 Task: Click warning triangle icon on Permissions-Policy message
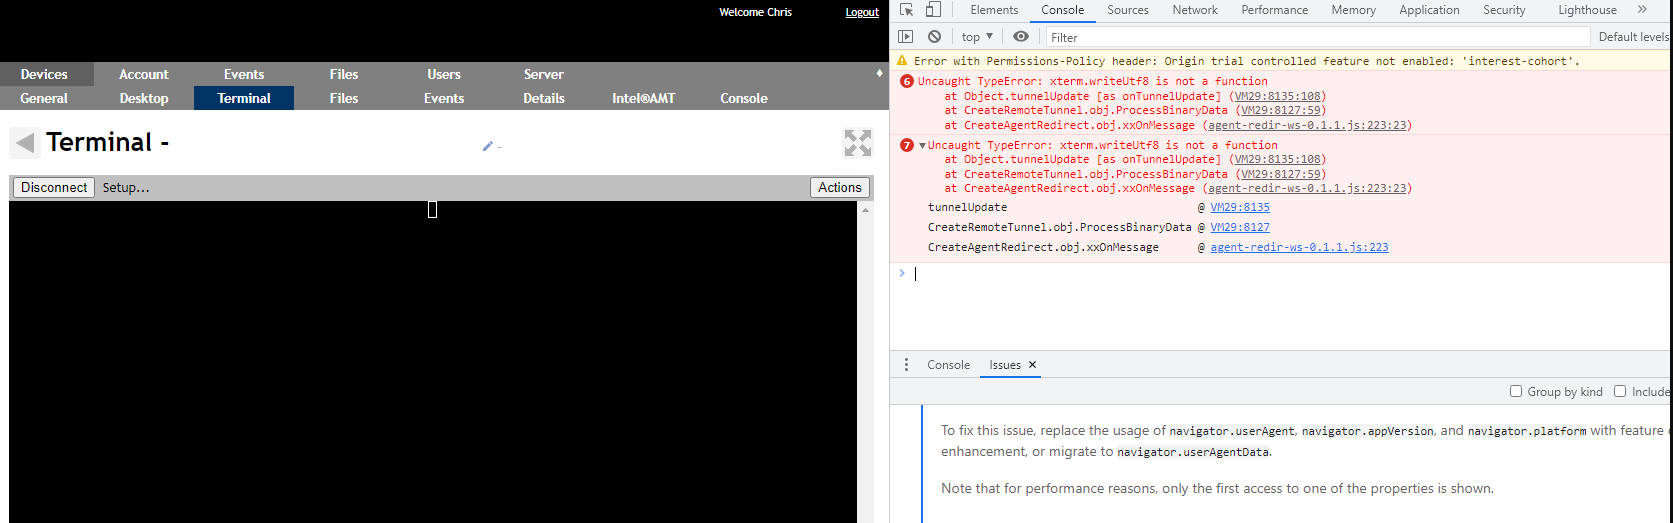(x=903, y=61)
